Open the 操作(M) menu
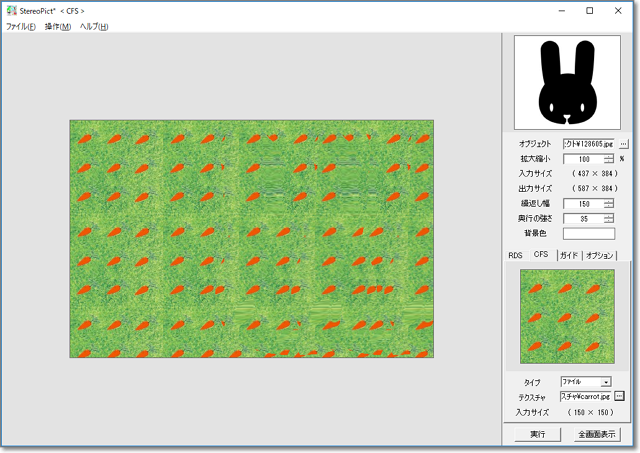This screenshot has height=453, width=640. coord(58,26)
